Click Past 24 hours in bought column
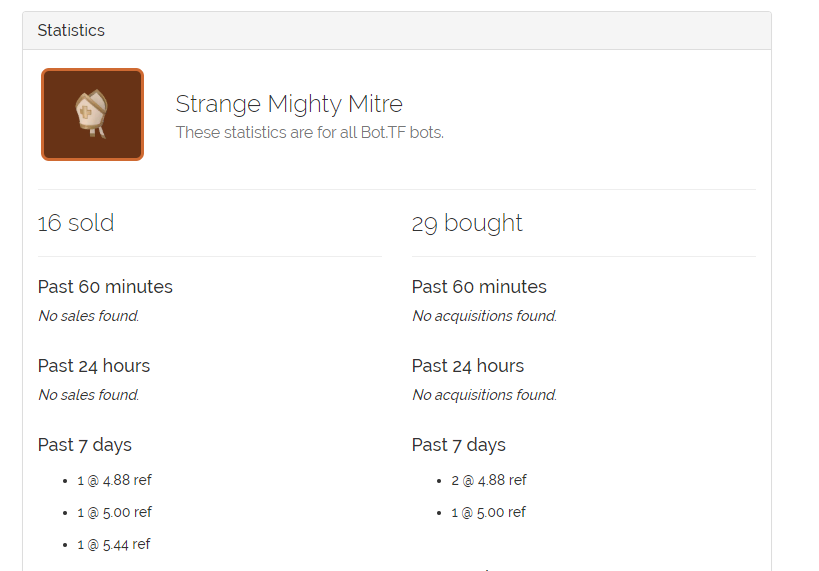Image resolution: width=819 pixels, height=571 pixels. 468,366
